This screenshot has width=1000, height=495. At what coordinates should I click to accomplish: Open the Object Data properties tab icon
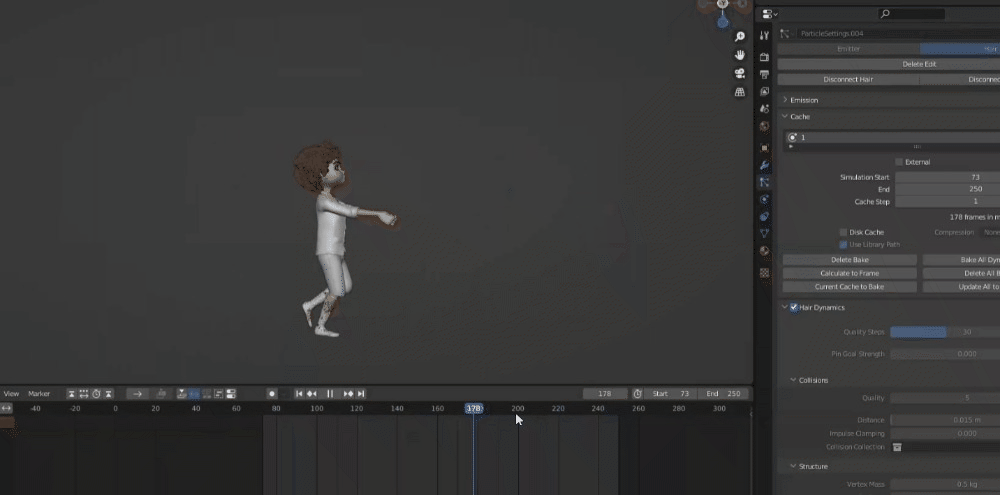(764, 233)
